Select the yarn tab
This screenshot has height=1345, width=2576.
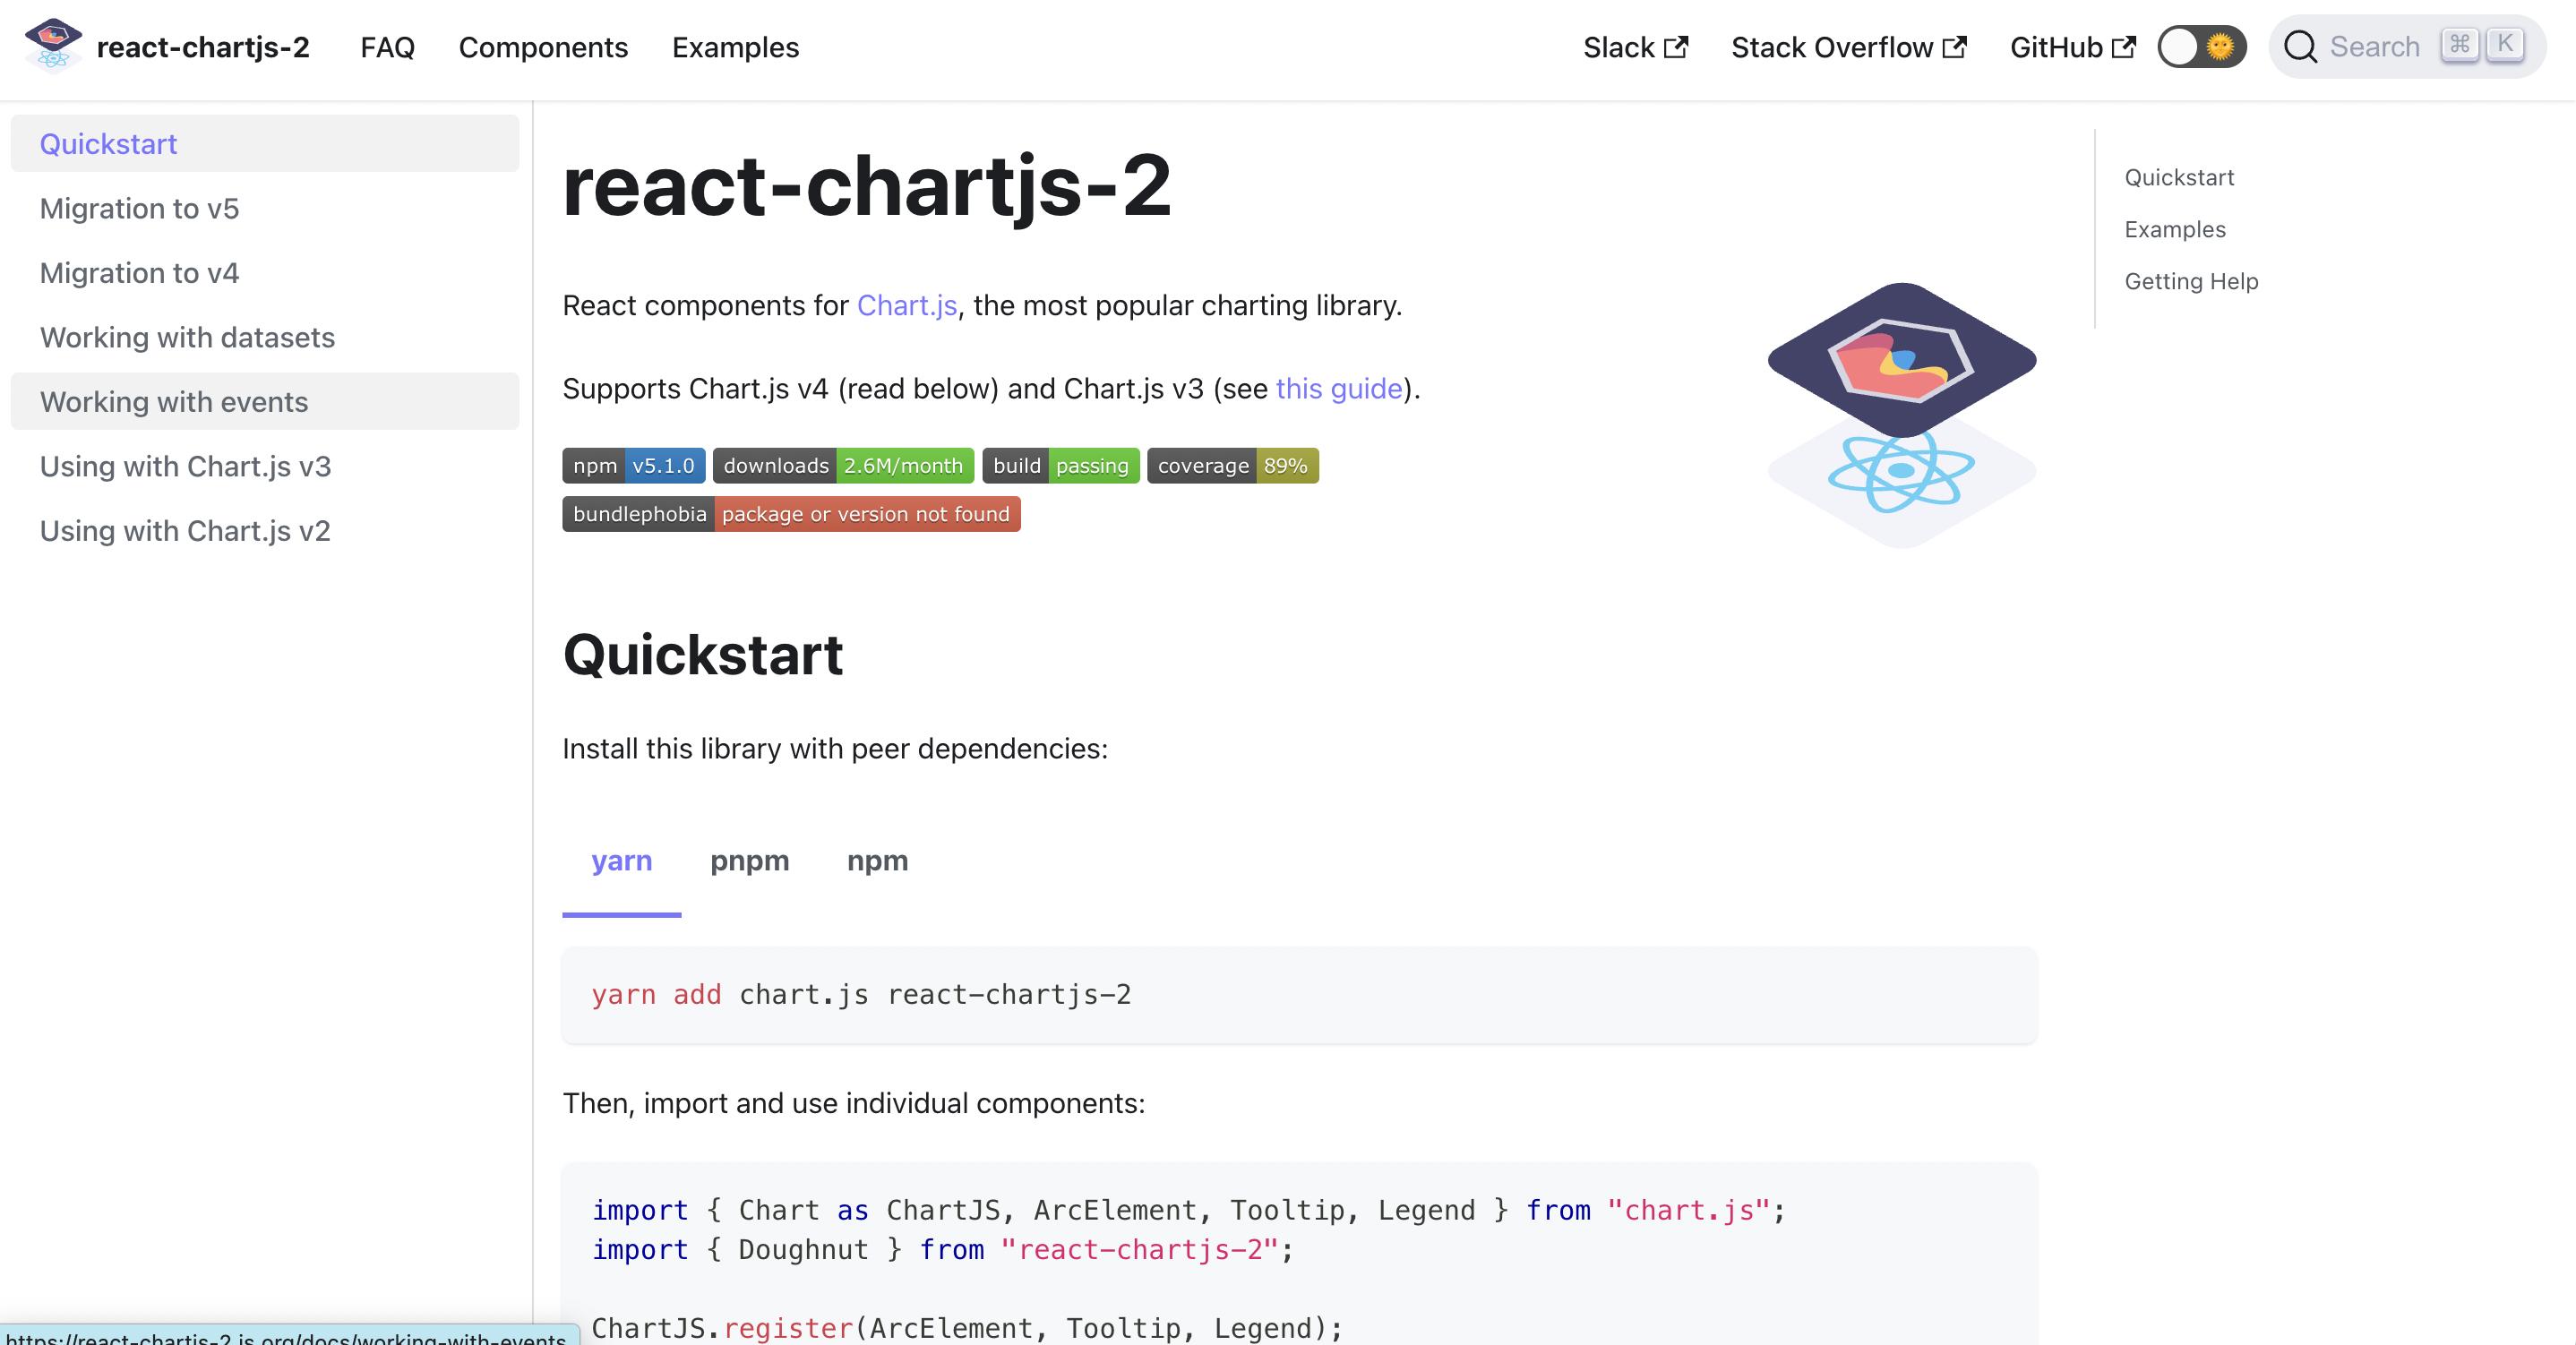(621, 861)
